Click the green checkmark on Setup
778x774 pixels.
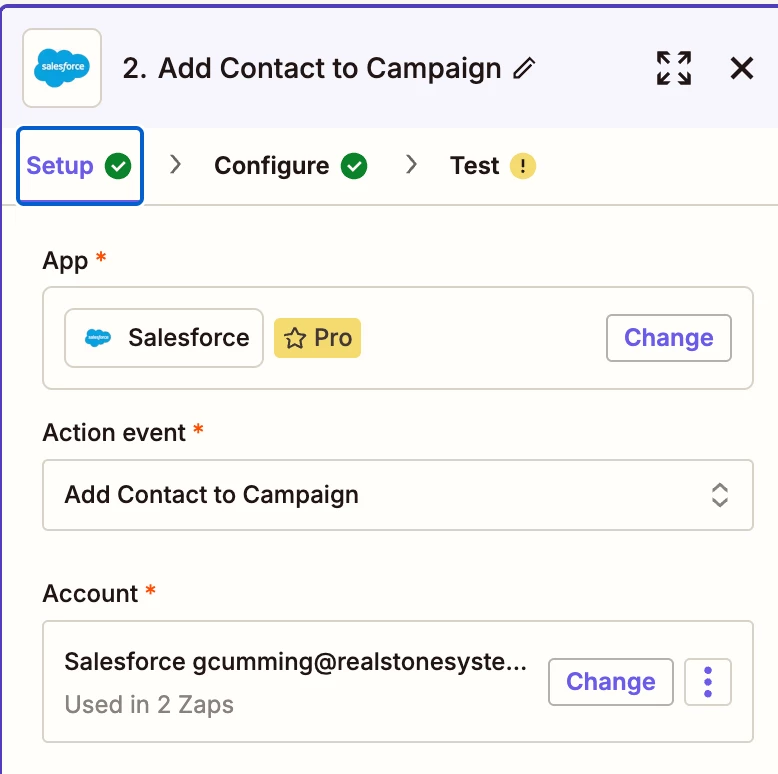(118, 166)
